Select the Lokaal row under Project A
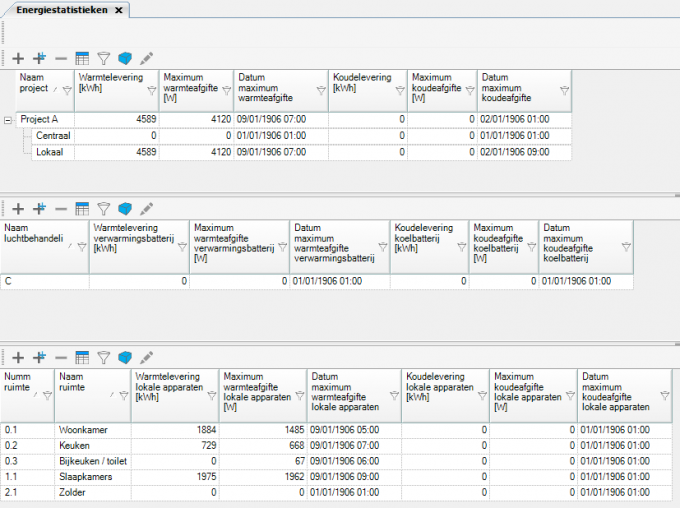This screenshot has width=680, height=508. 50,152
